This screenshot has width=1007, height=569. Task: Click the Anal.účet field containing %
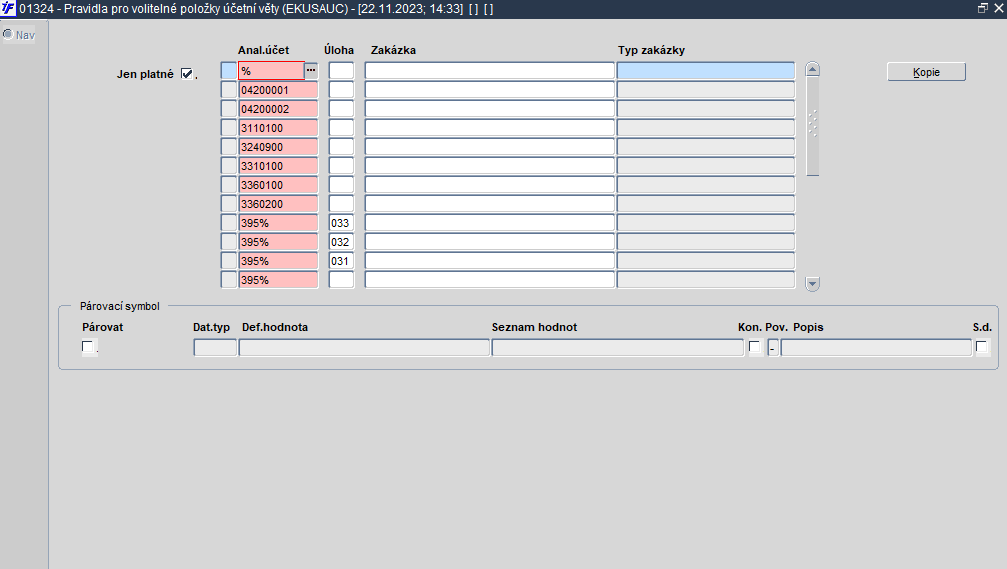(271, 71)
